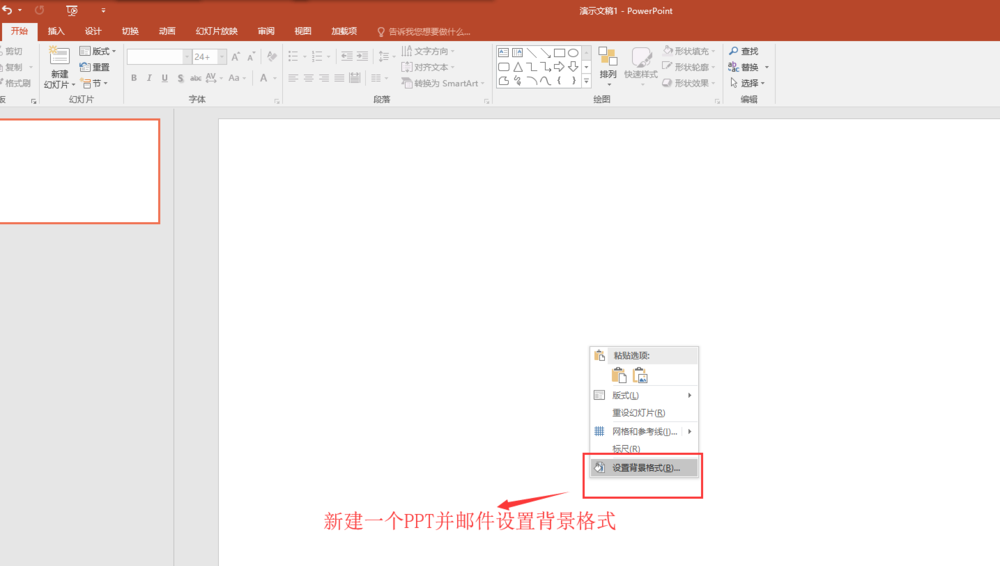Screen dimensions: 1000x566
Task: Click Decrease List Level indent icon
Action: tap(346, 57)
